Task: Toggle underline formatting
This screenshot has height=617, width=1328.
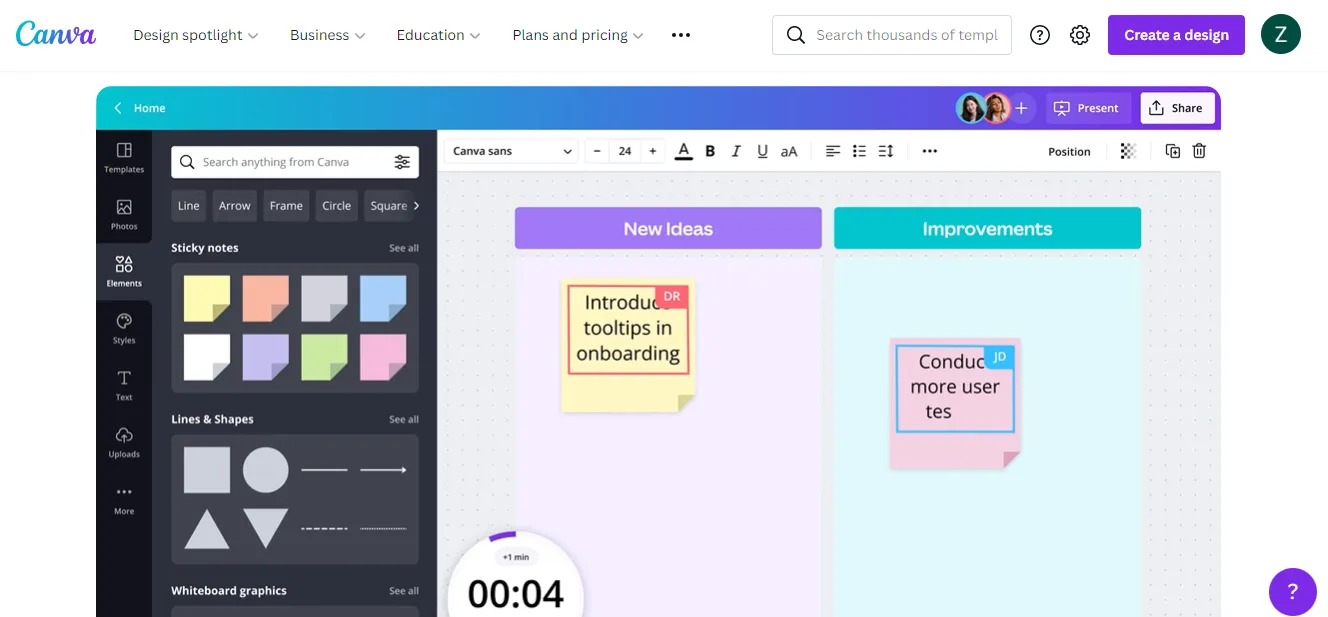Action: click(x=762, y=151)
